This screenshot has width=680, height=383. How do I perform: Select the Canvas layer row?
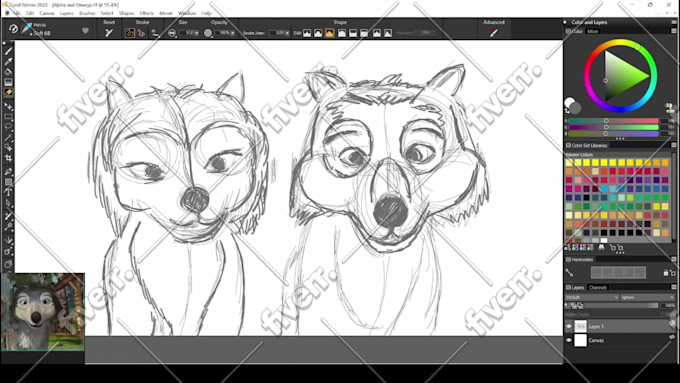[621, 340]
